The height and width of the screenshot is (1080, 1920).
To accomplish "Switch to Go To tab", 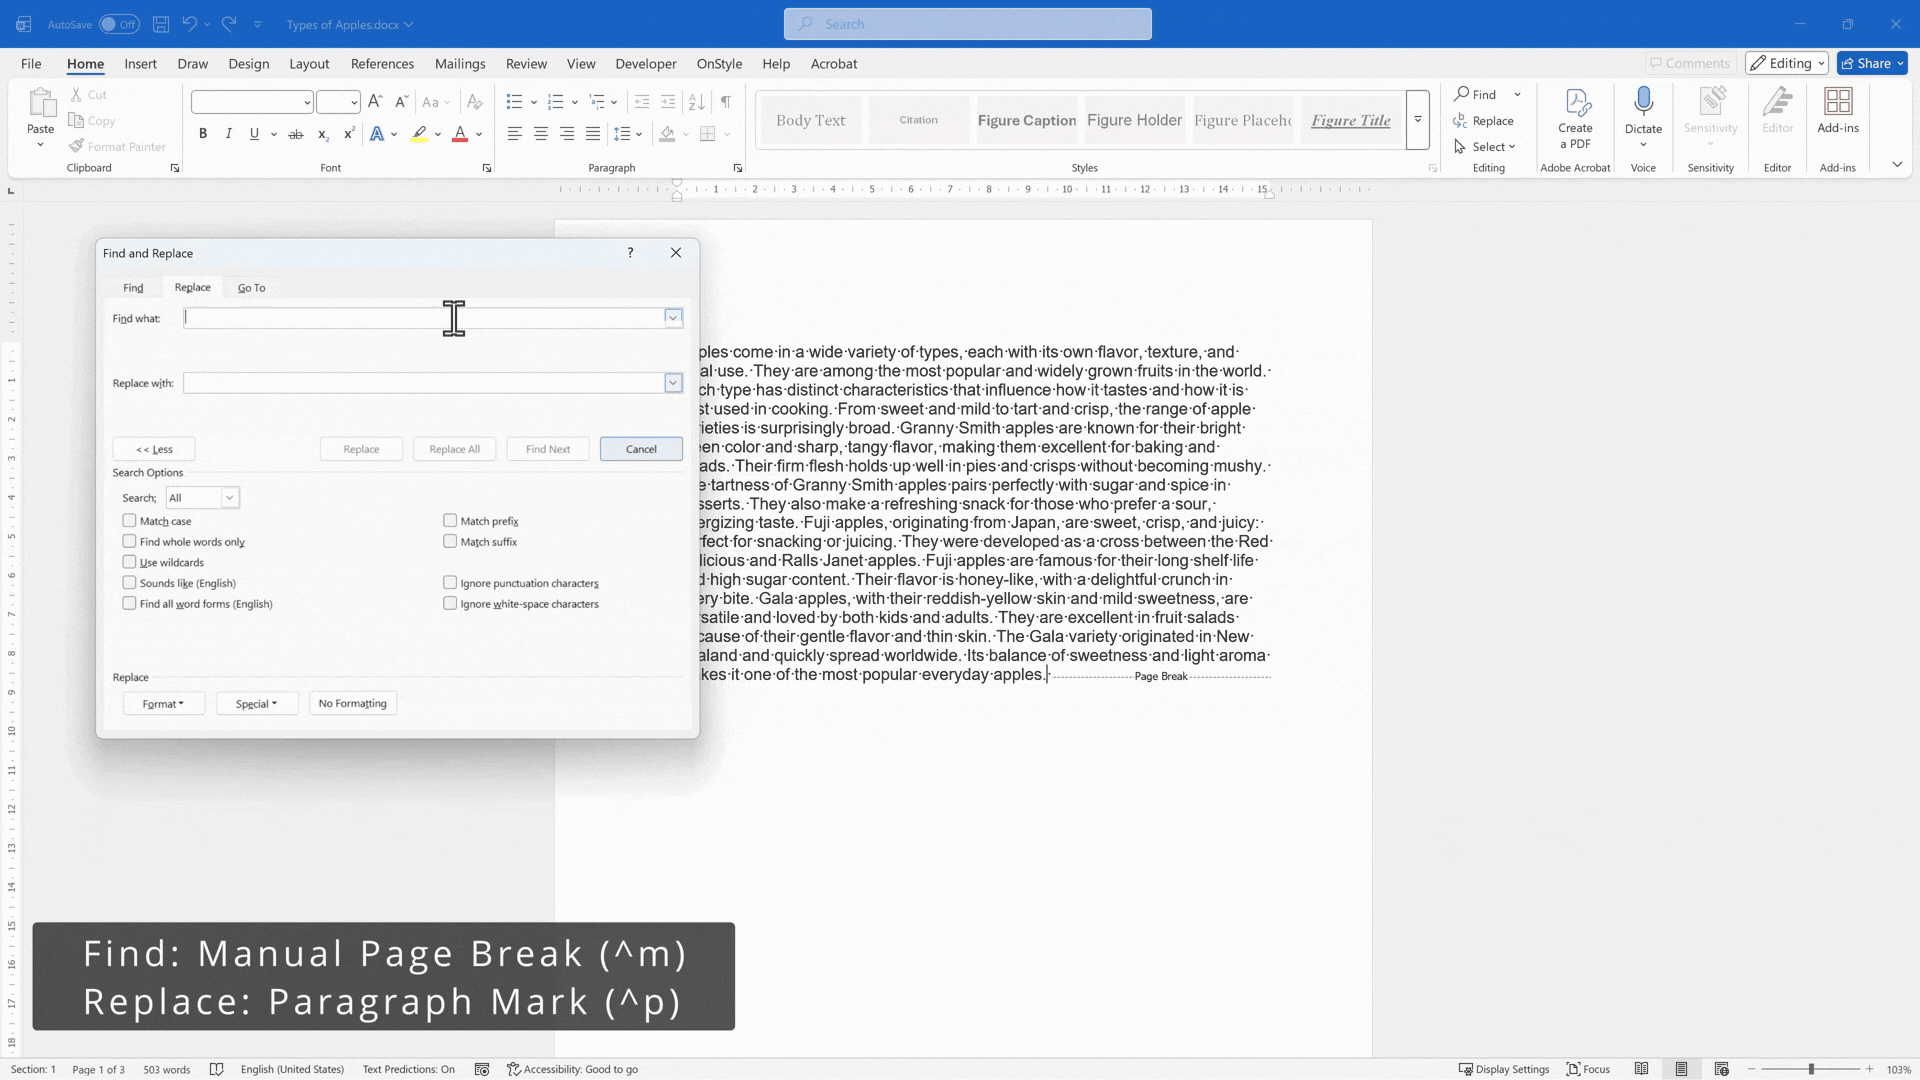I will tap(251, 288).
